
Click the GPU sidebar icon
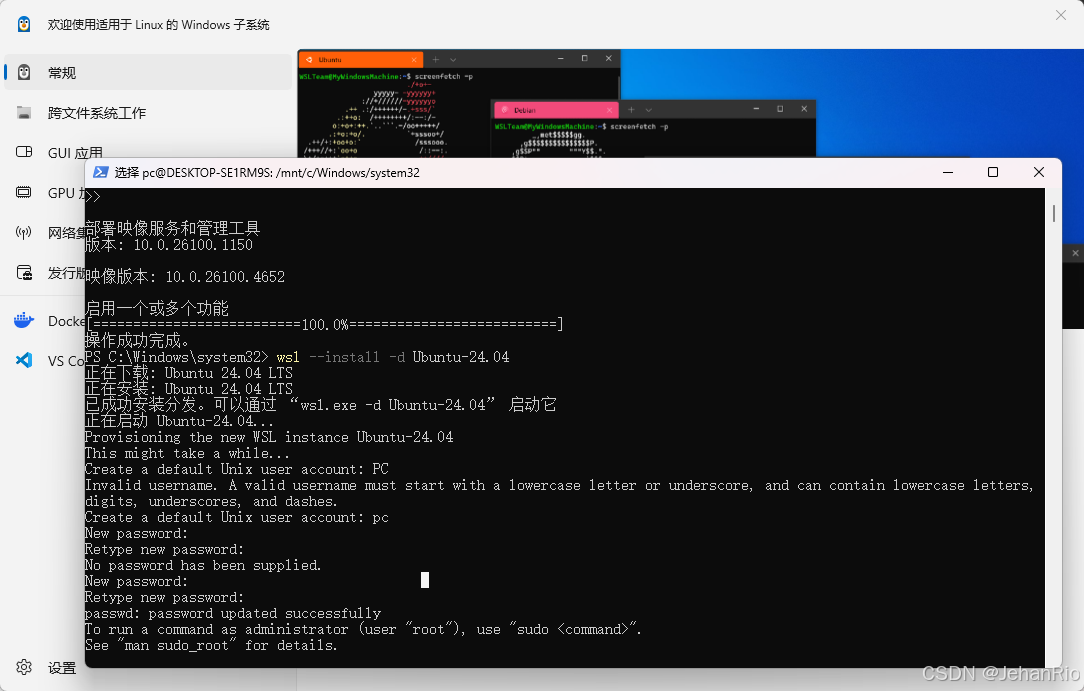(24, 192)
